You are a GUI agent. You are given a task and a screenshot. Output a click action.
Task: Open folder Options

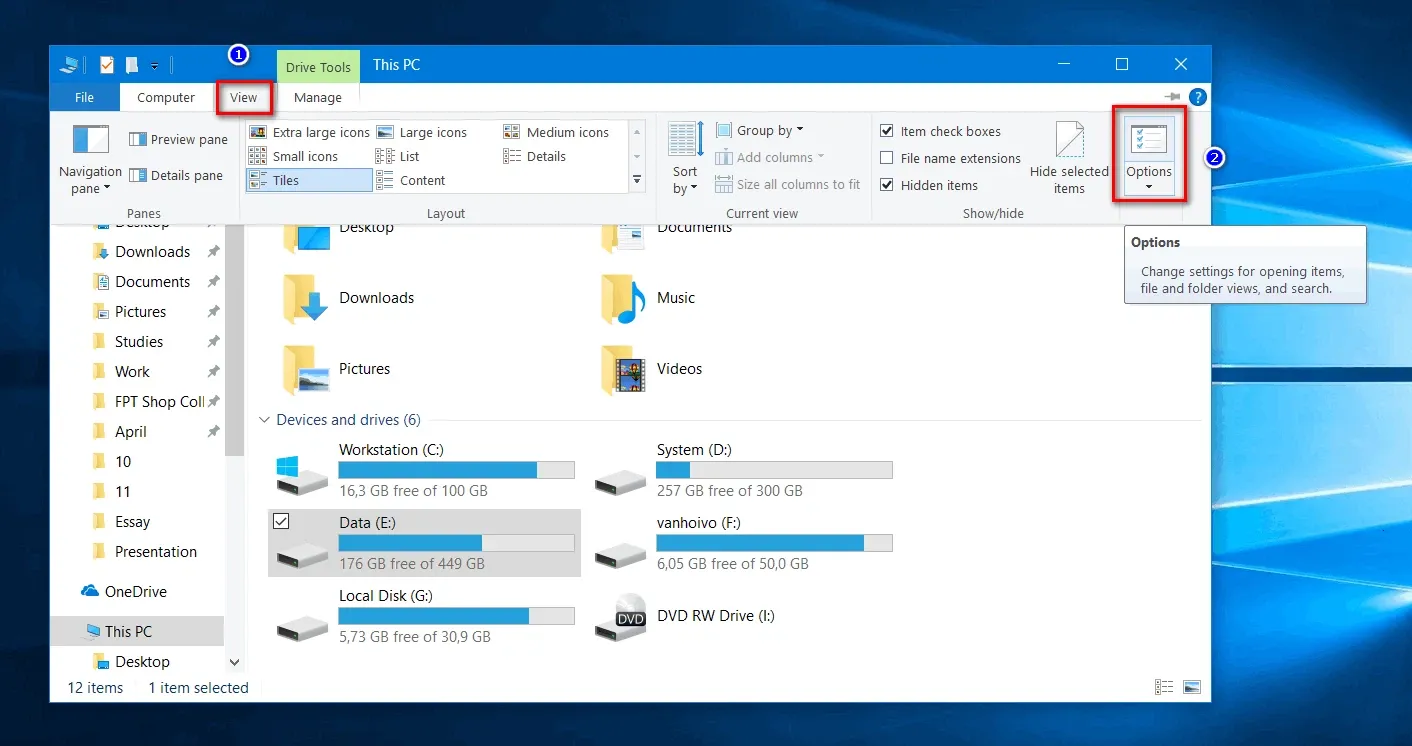[1149, 155]
